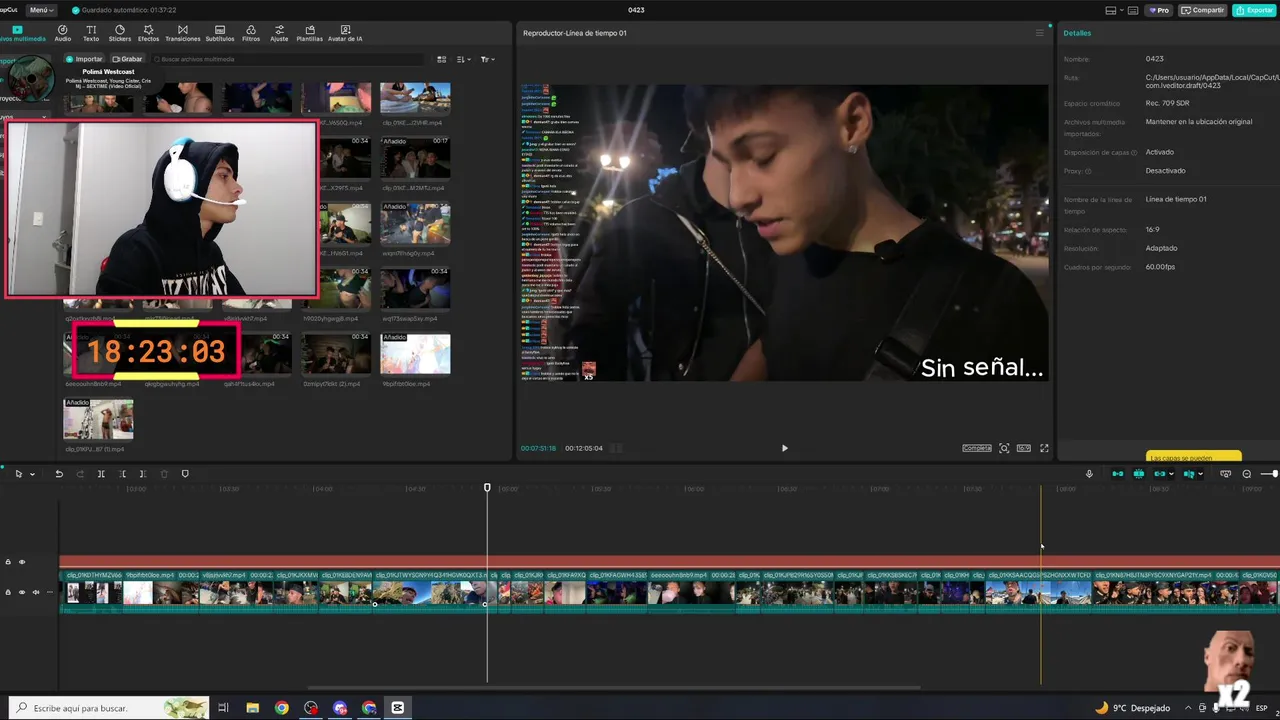Image resolution: width=1280 pixels, height=720 pixels.
Task: Open the selection tool dropdown arrow
Action: (32, 474)
